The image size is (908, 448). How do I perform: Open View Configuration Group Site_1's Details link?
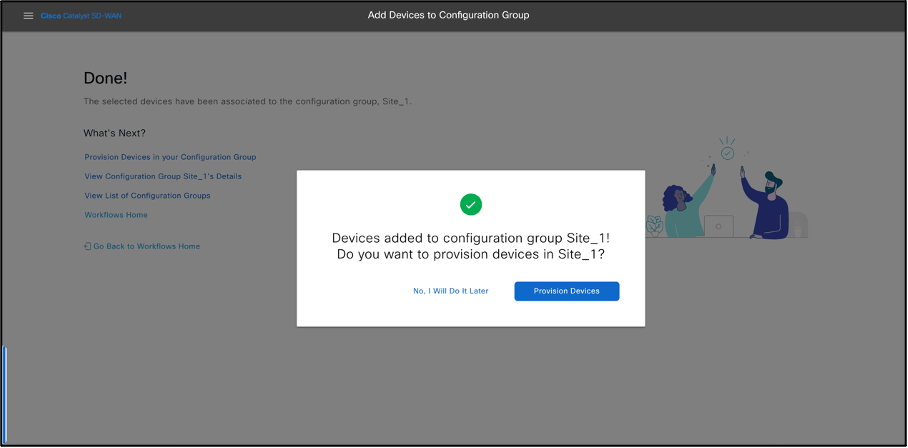click(x=163, y=176)
